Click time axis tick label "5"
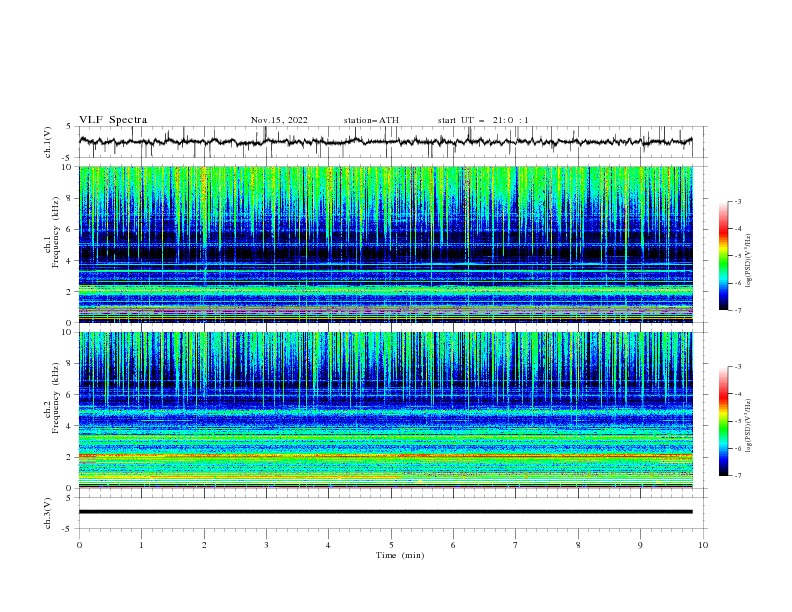Viewport: 792px width, 612px height. click(x=391, y=545)
